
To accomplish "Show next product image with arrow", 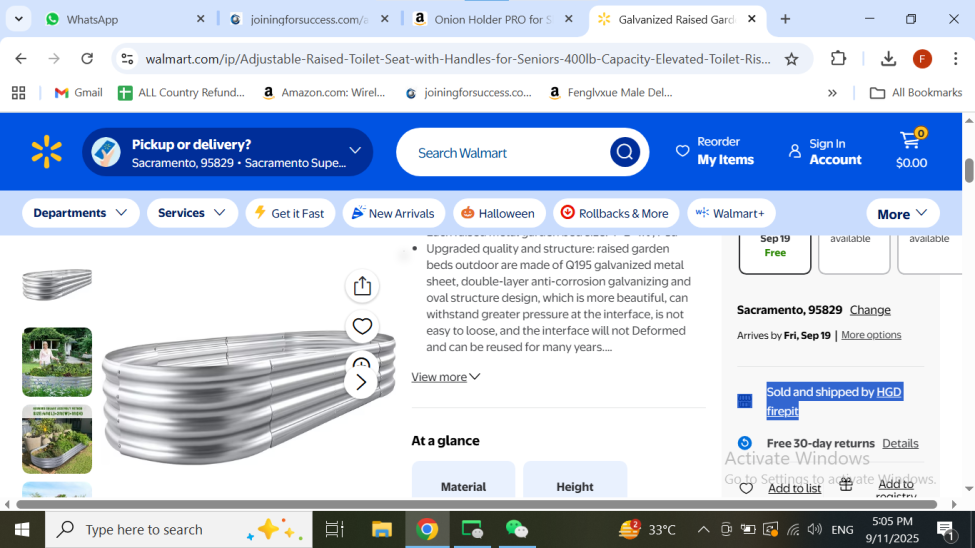I will [x=361, y=382].
